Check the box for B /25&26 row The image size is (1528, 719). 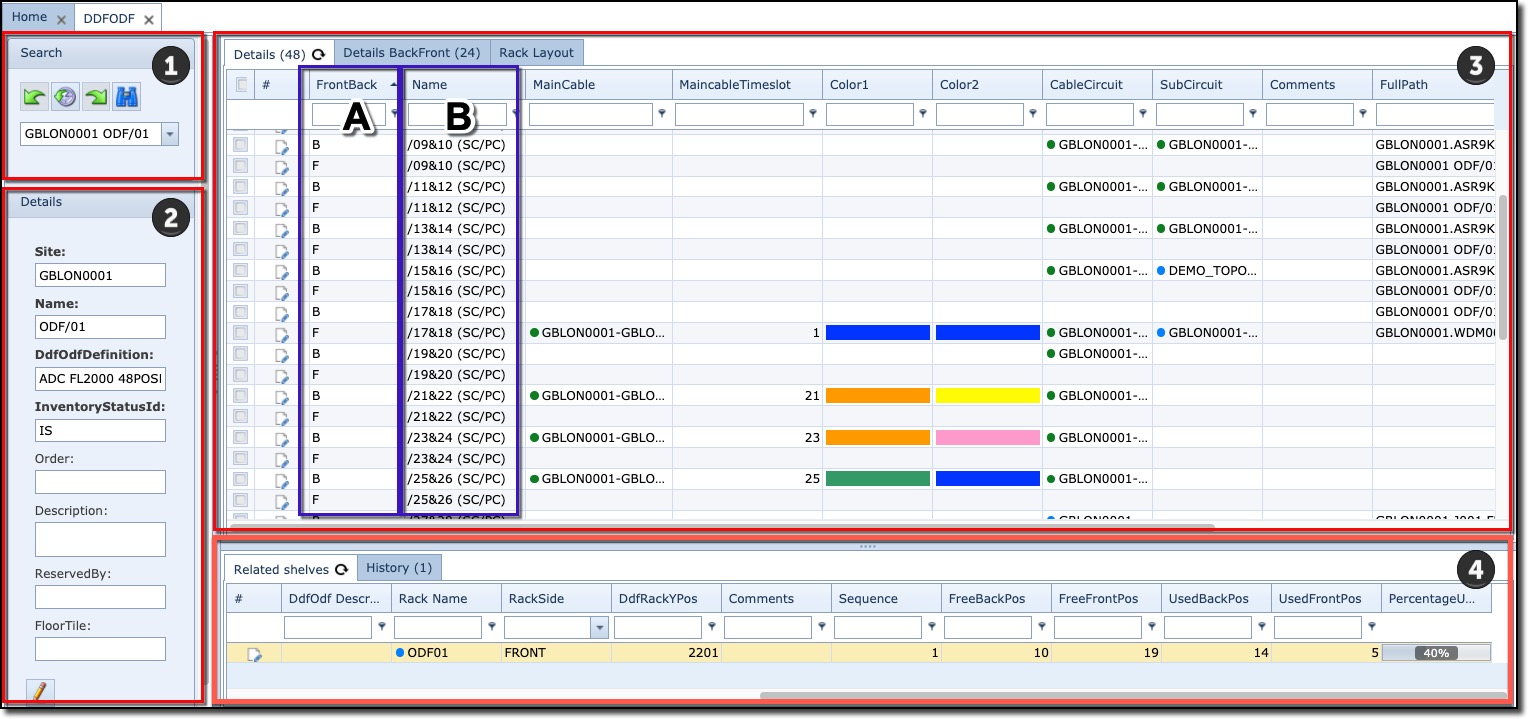pyautogui.click(x=241, y=479)
